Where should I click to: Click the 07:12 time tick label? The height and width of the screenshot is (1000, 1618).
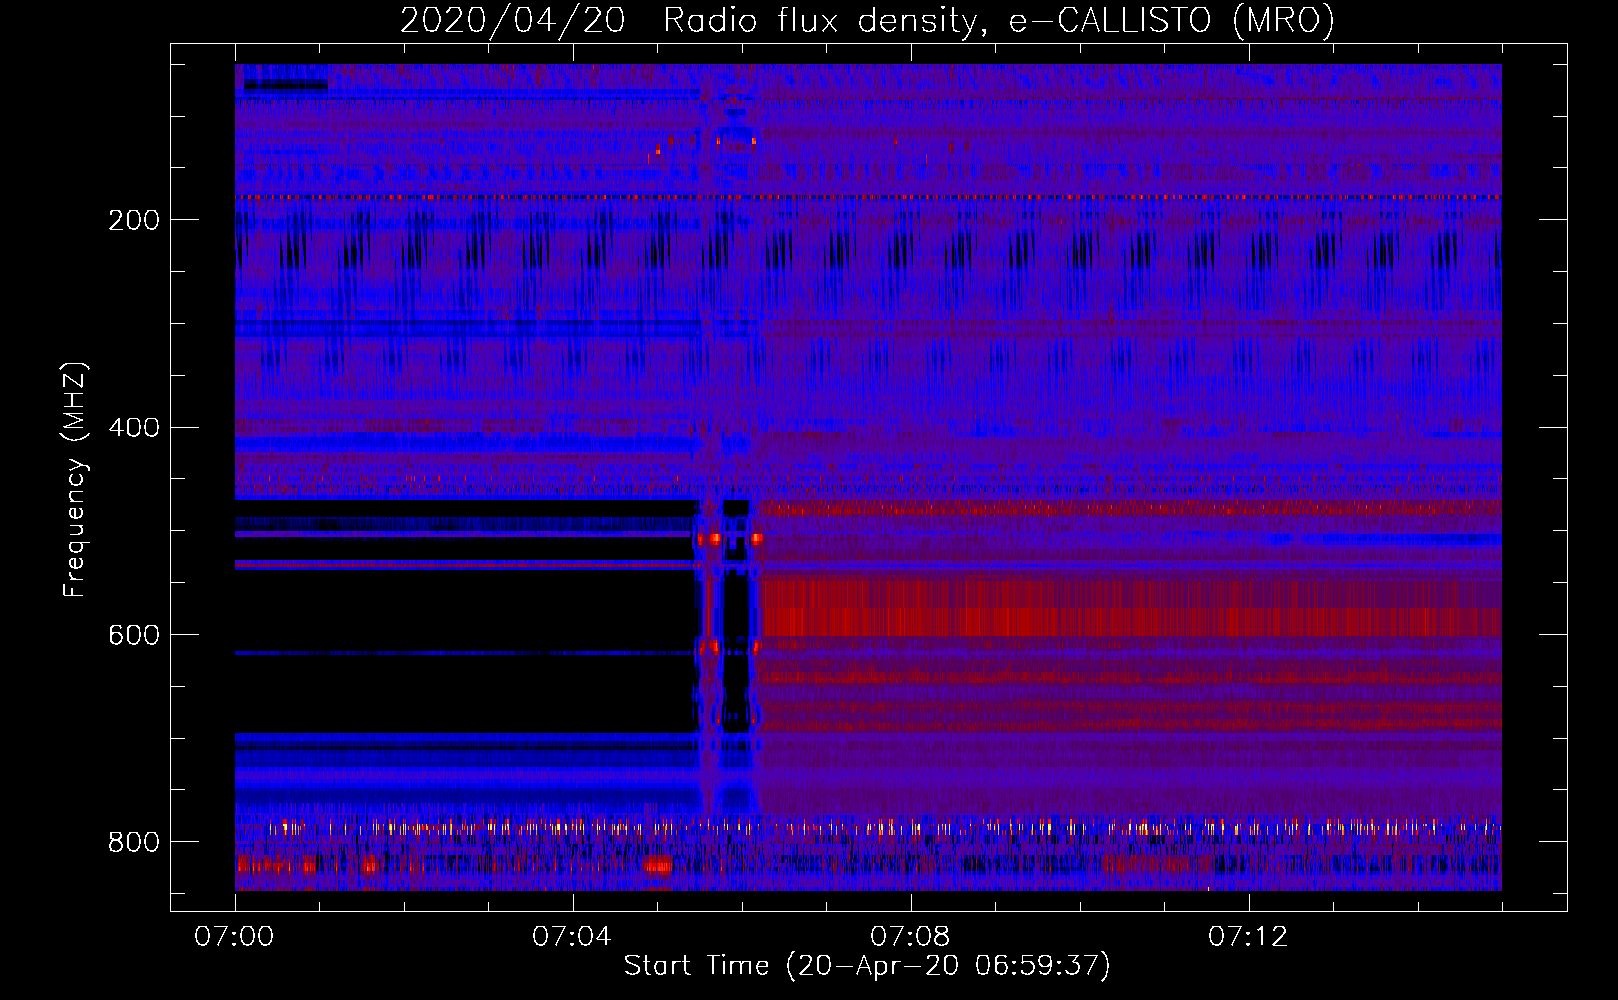click(1248, 937)
